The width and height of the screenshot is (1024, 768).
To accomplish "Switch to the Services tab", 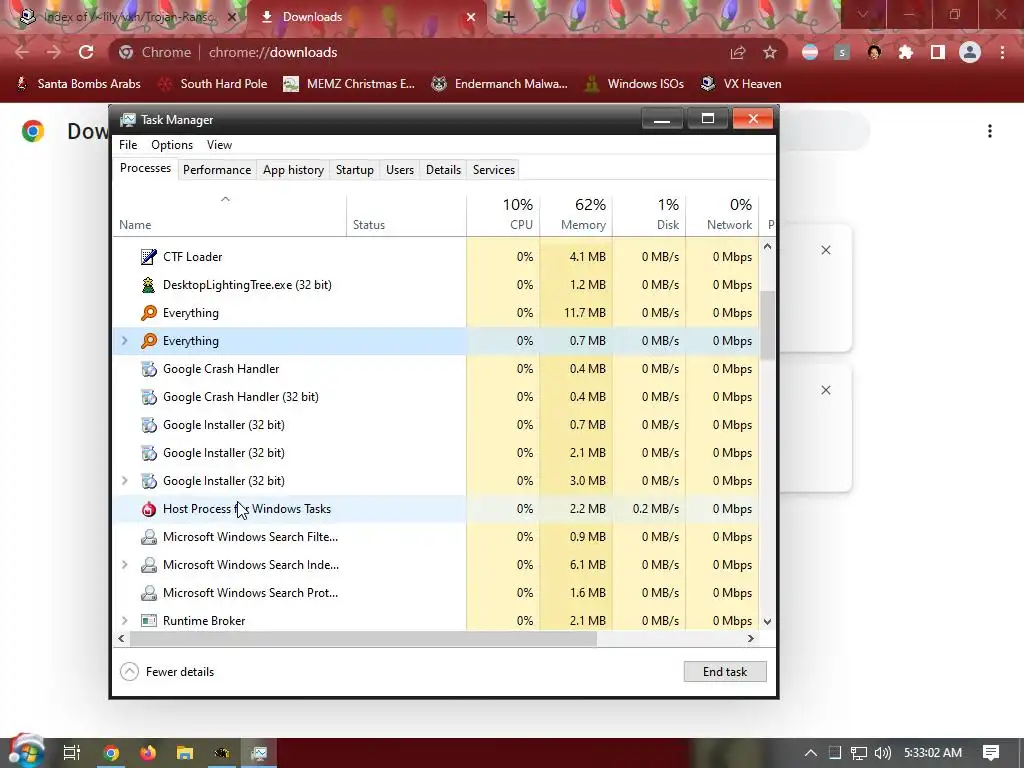I will click(494, 170).
